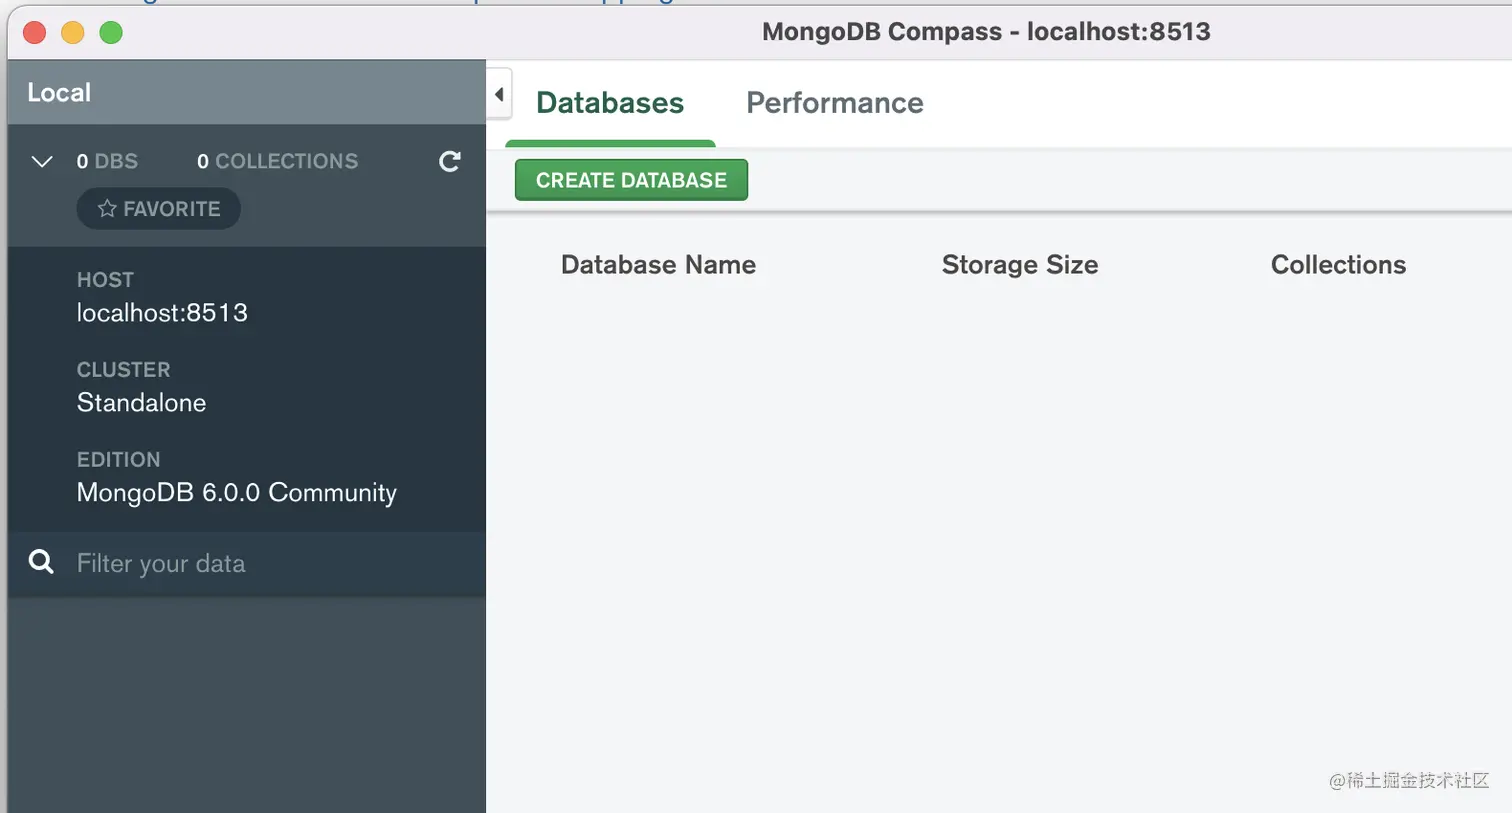Click the 0 DBS counter
The height and width of the screenshot is (813, 1512).
pos(107,161)
